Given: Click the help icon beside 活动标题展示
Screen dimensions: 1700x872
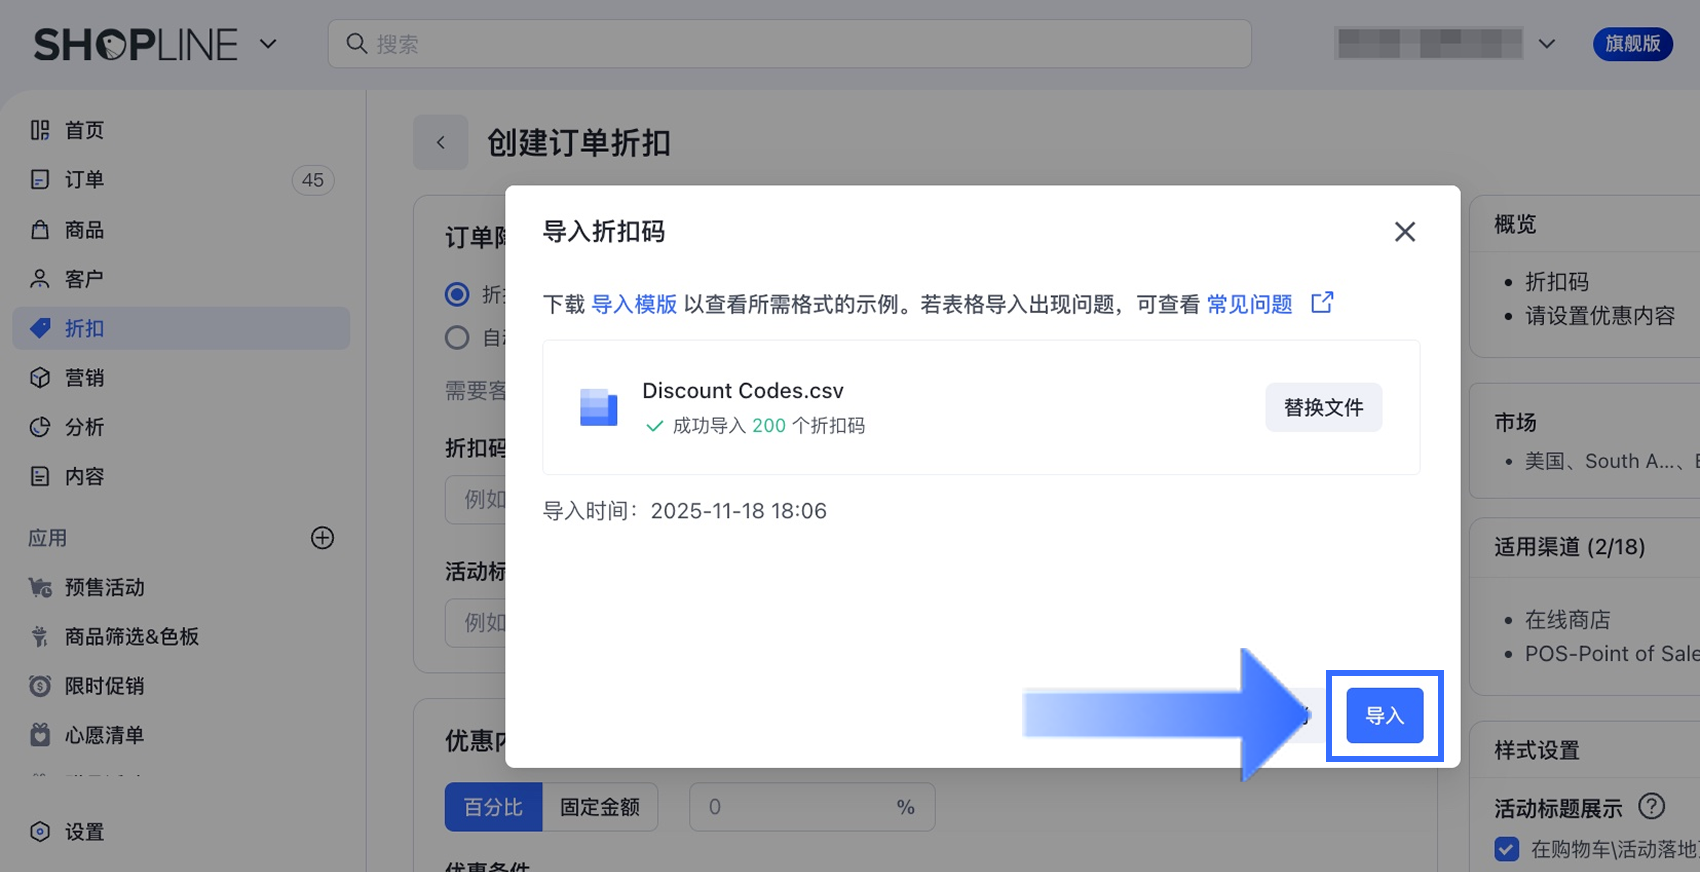Looking at the screenshot, I should click(1652, 806).
